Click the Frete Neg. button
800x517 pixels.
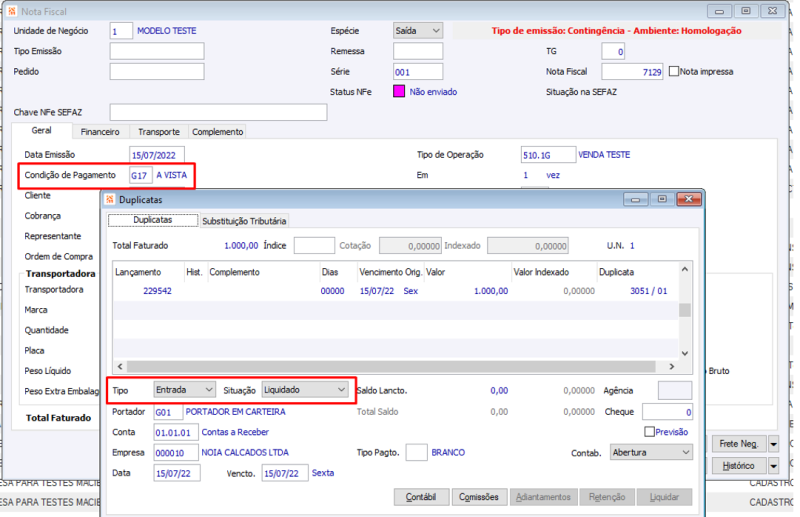(739, 444)
